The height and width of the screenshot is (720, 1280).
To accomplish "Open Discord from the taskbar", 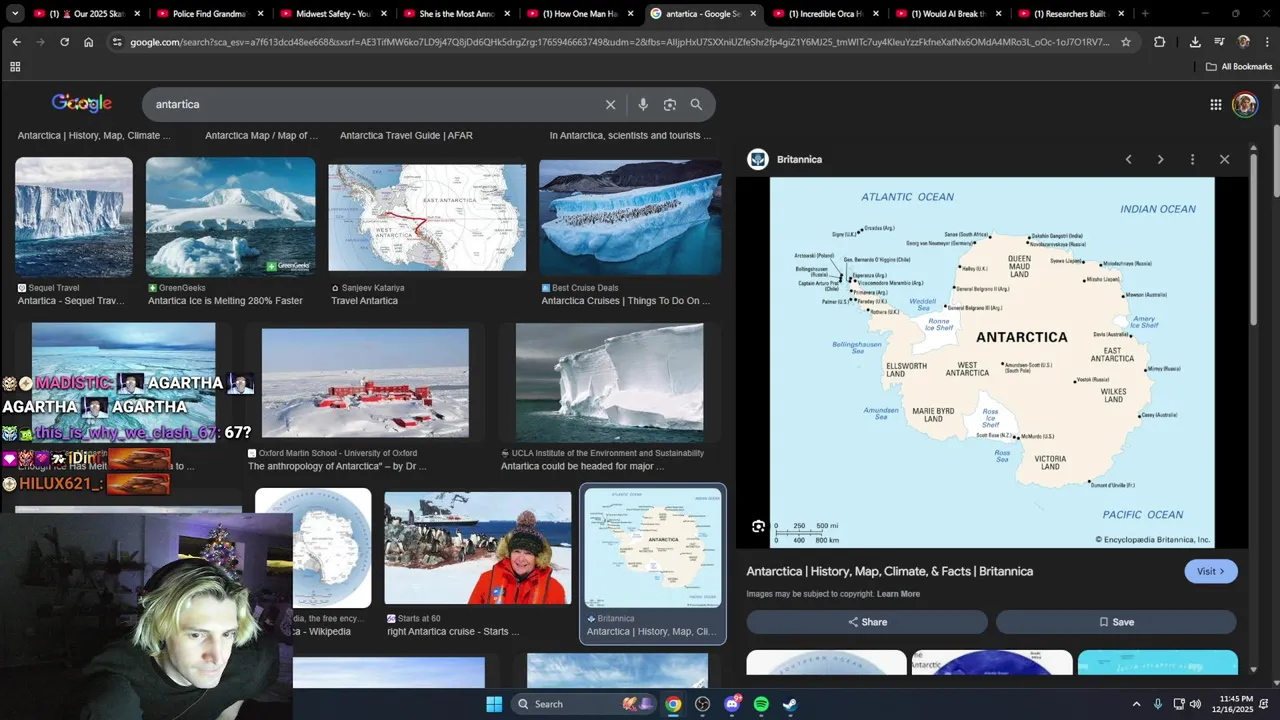I will 732,704.
